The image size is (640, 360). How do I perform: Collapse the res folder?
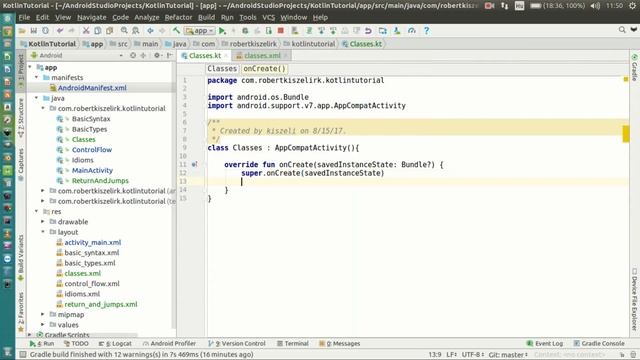[x=36, y=211]
